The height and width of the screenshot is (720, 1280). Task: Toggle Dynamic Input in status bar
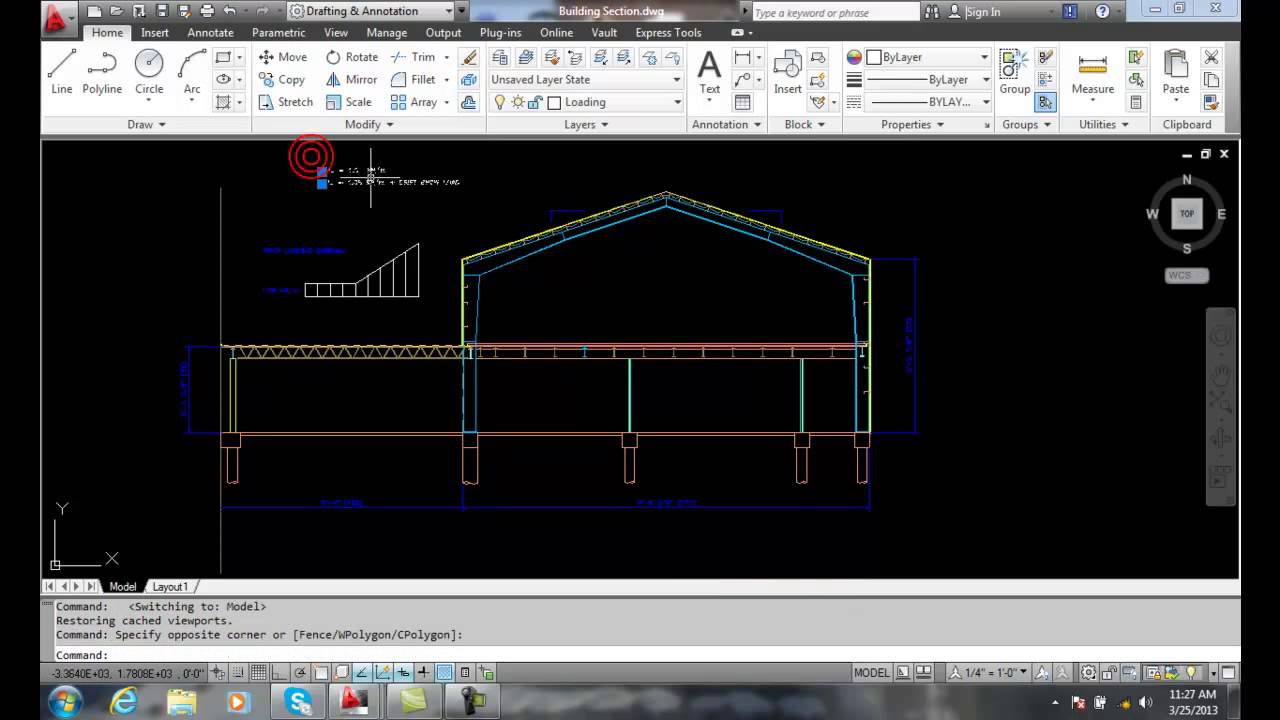point(403,673)
